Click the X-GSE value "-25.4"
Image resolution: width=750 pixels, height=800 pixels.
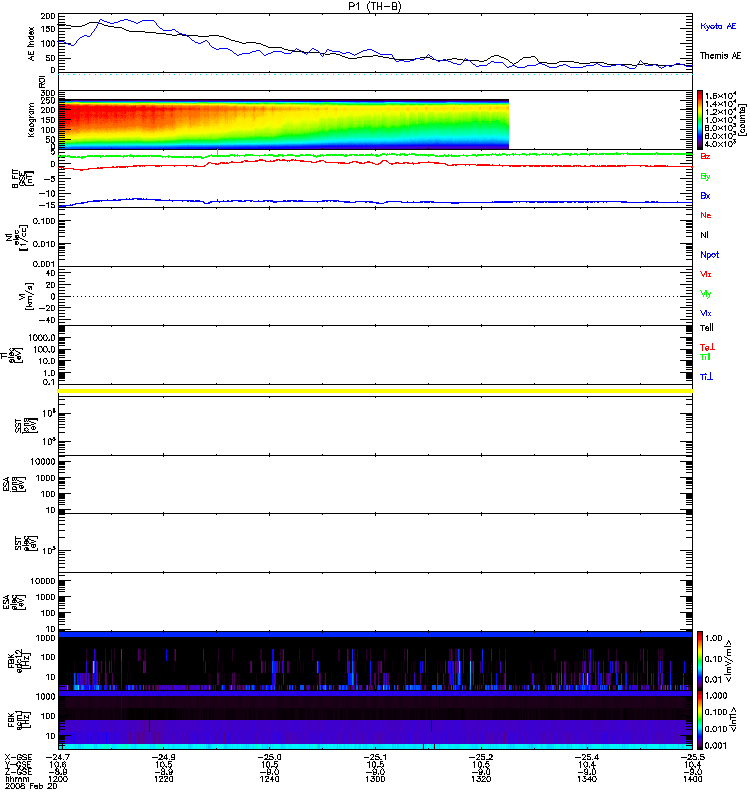click(587, 757)
